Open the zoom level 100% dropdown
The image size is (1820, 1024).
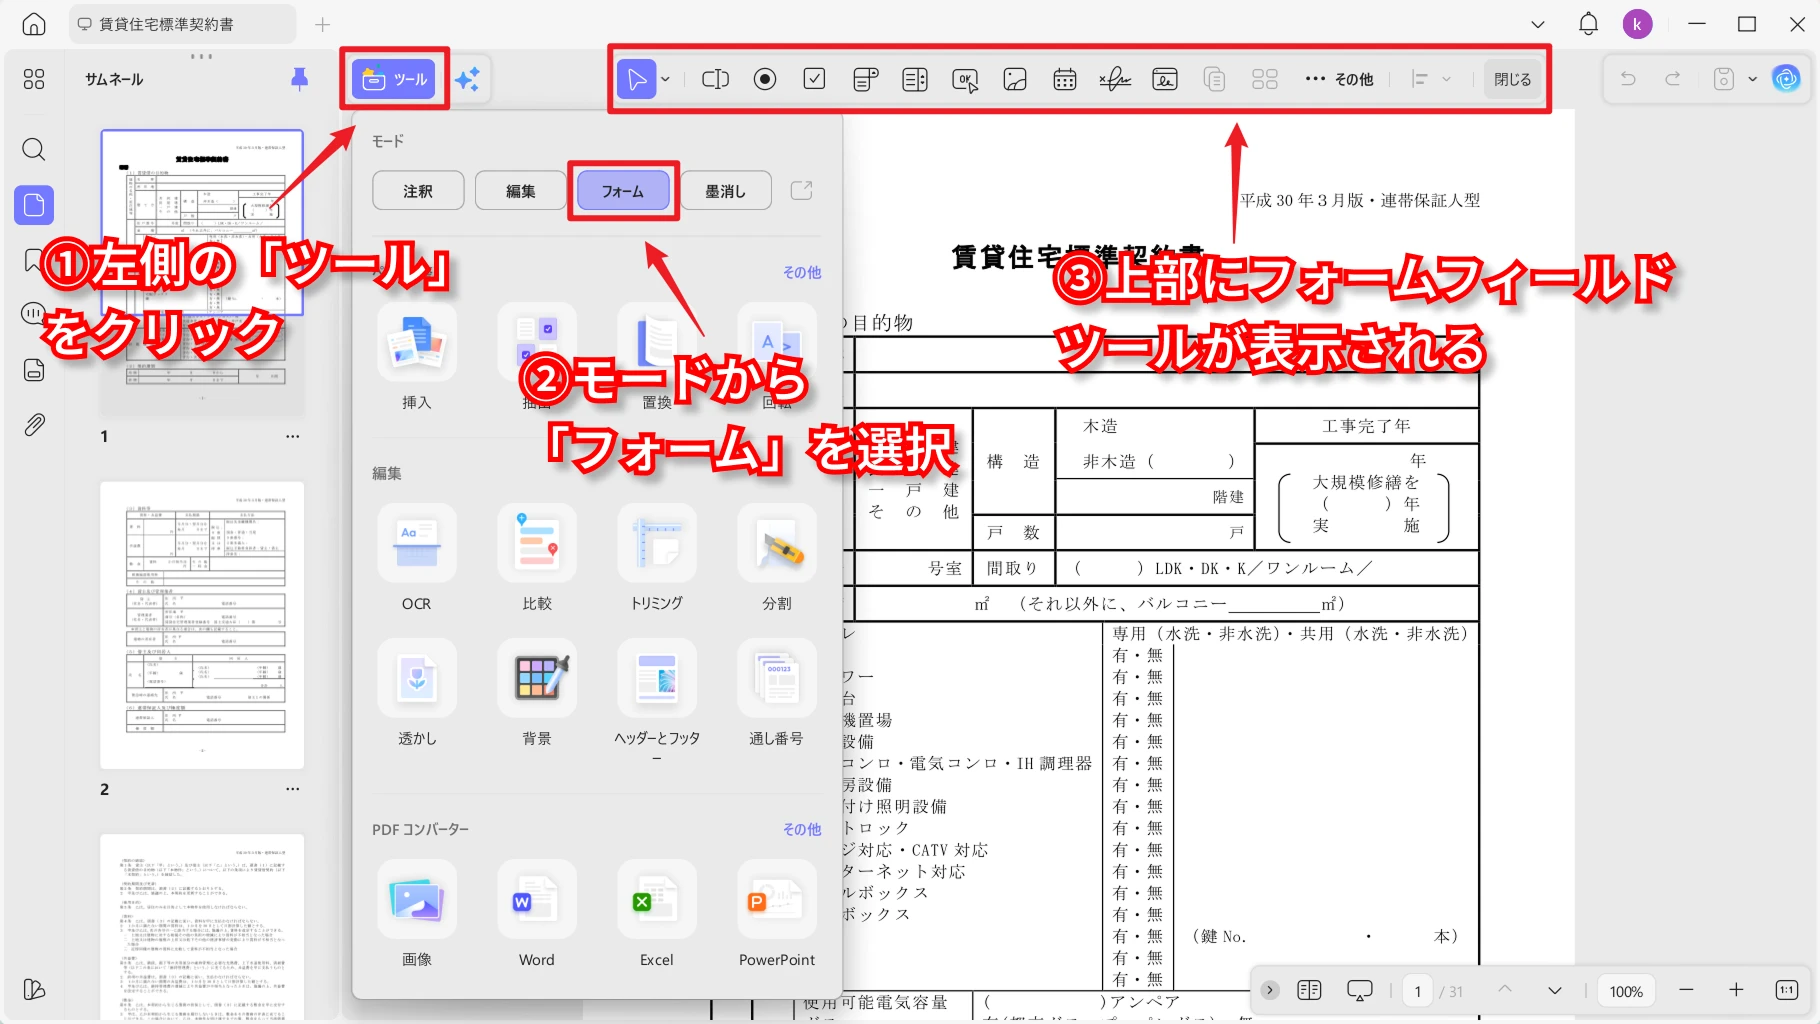click(1626, 991)
